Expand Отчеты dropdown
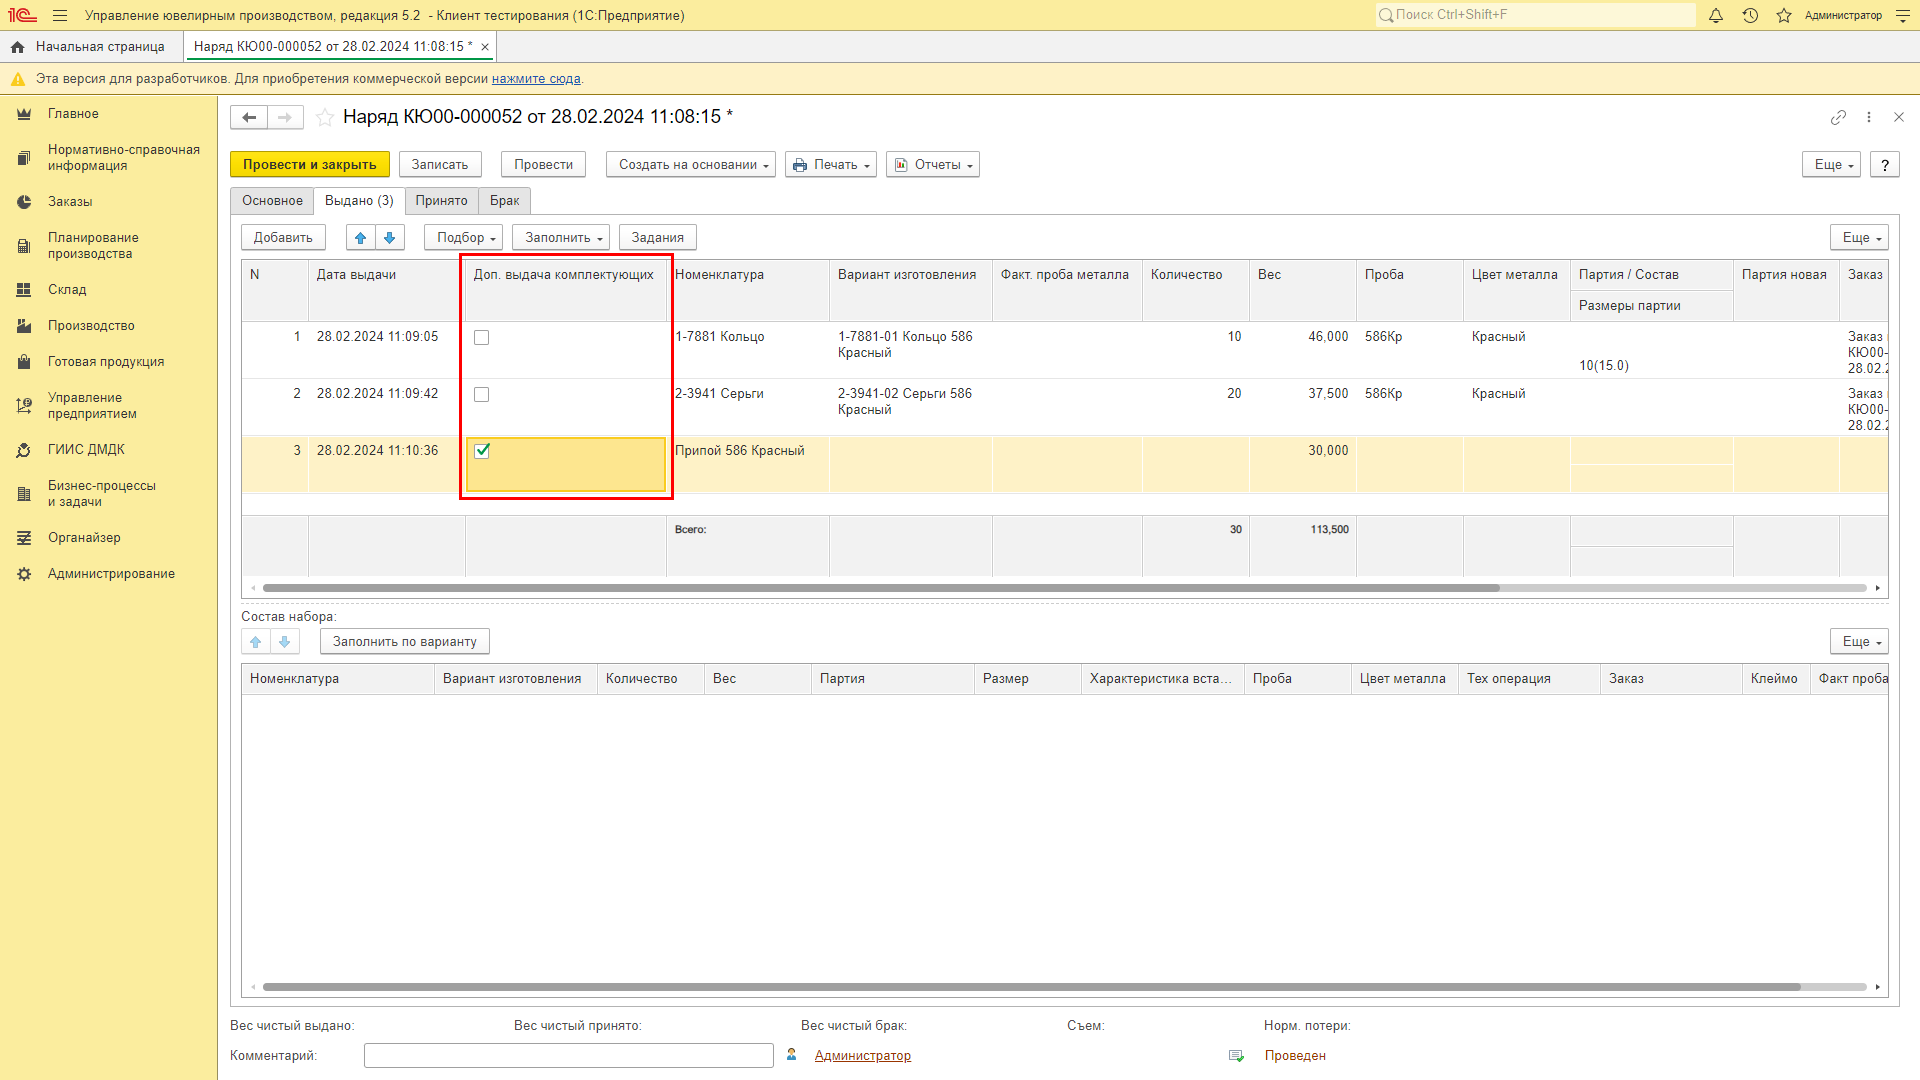Viewport: 1920px width, 1080px height. [x=933, y=165]
